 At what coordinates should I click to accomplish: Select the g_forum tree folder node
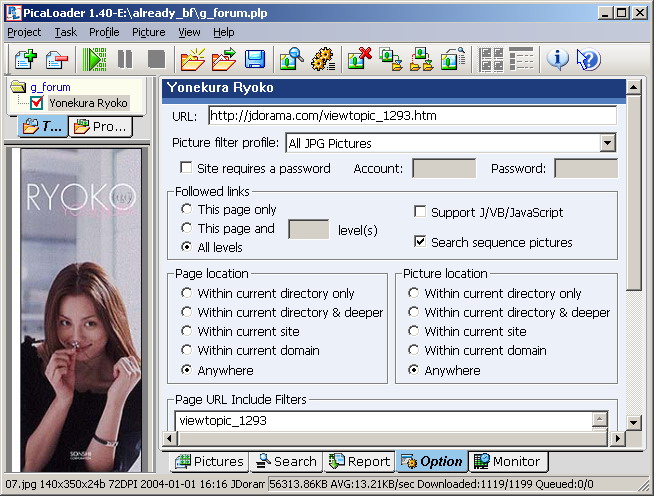(x=50, y=87)
